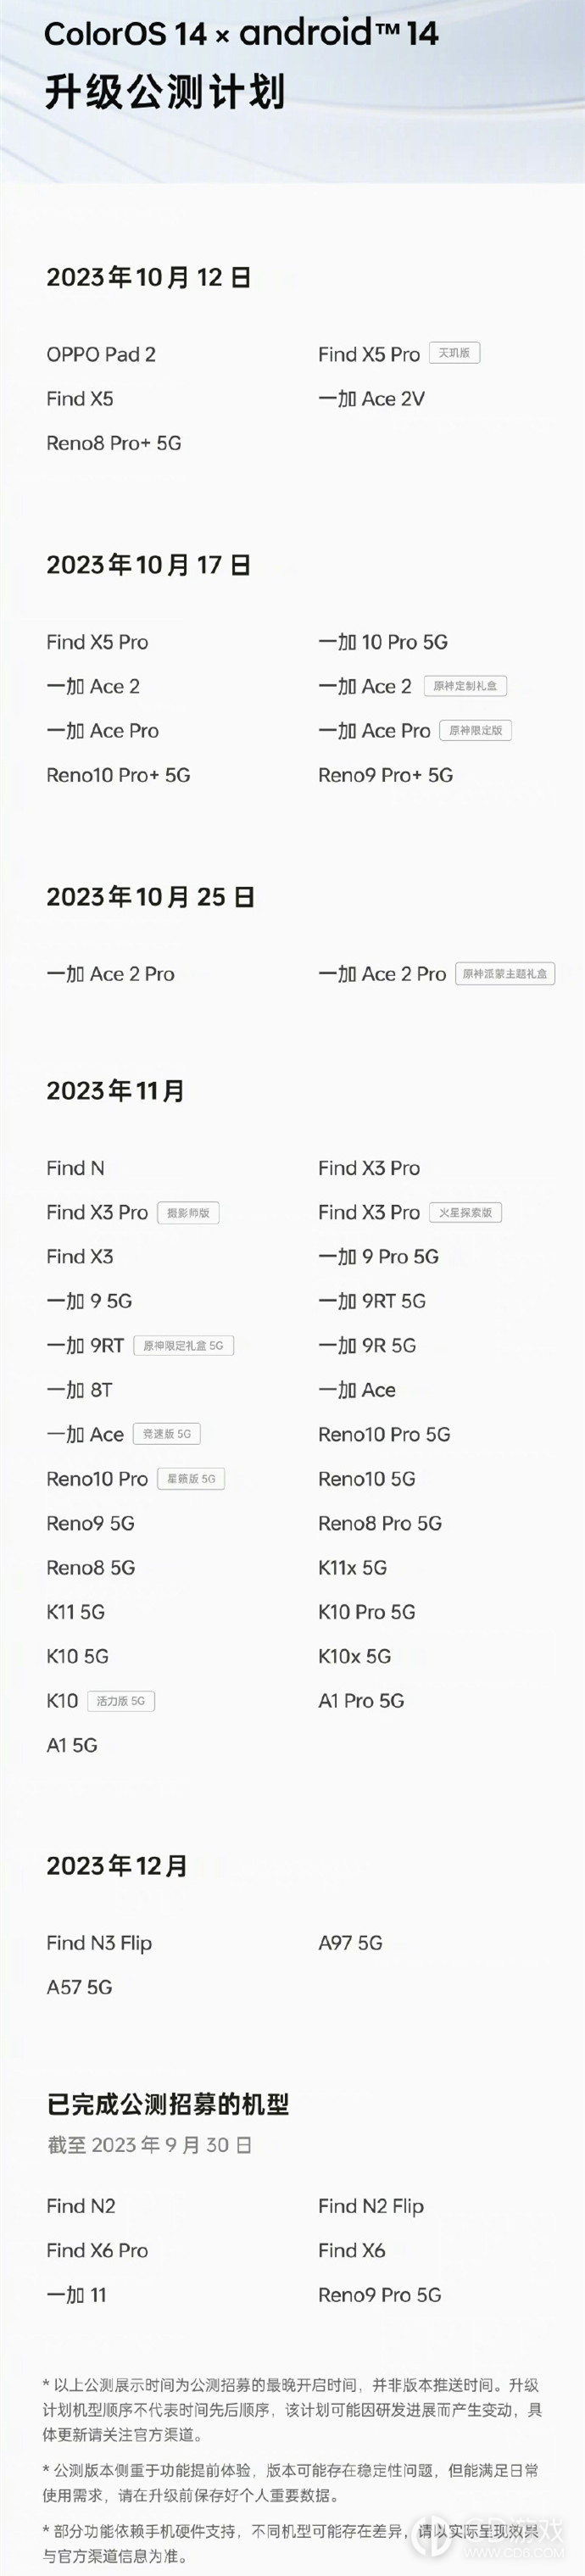
Task: Select the 2023年10月17日 date heading
Action: [148, 565]
